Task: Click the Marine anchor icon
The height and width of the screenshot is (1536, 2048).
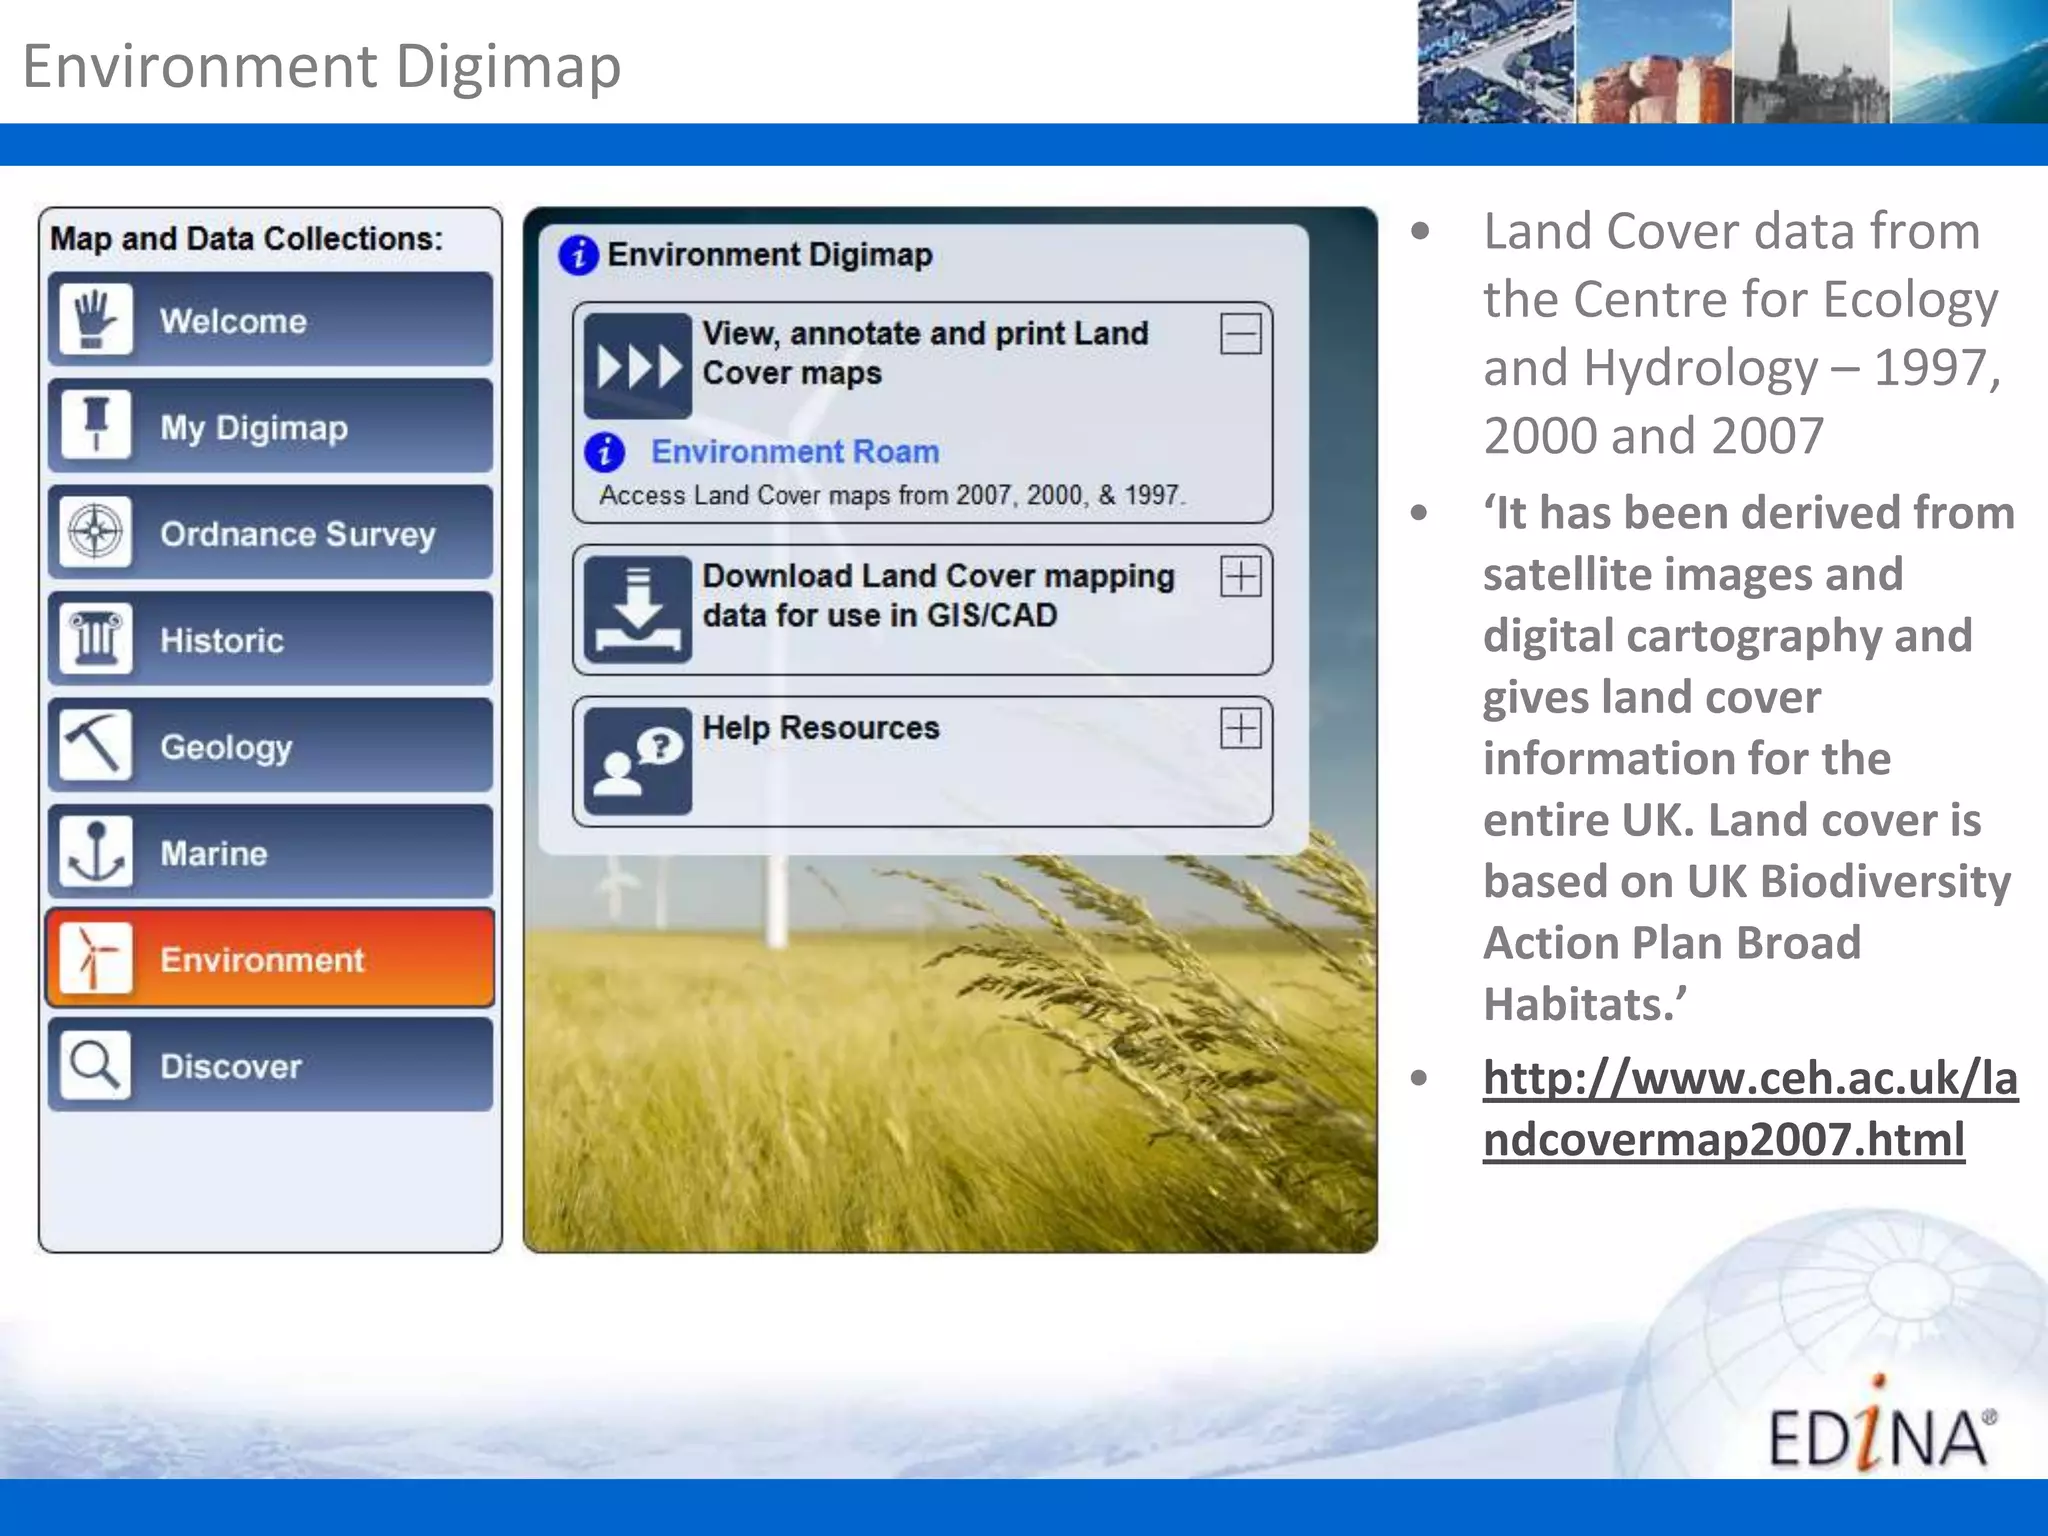Action: point(95,852)
